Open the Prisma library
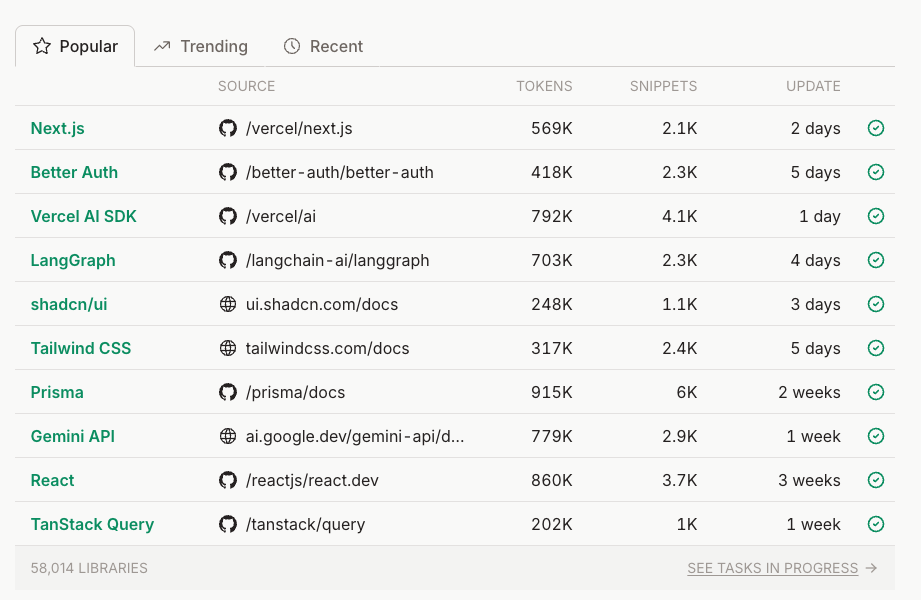Screen dimensions: 921x600 57,393
